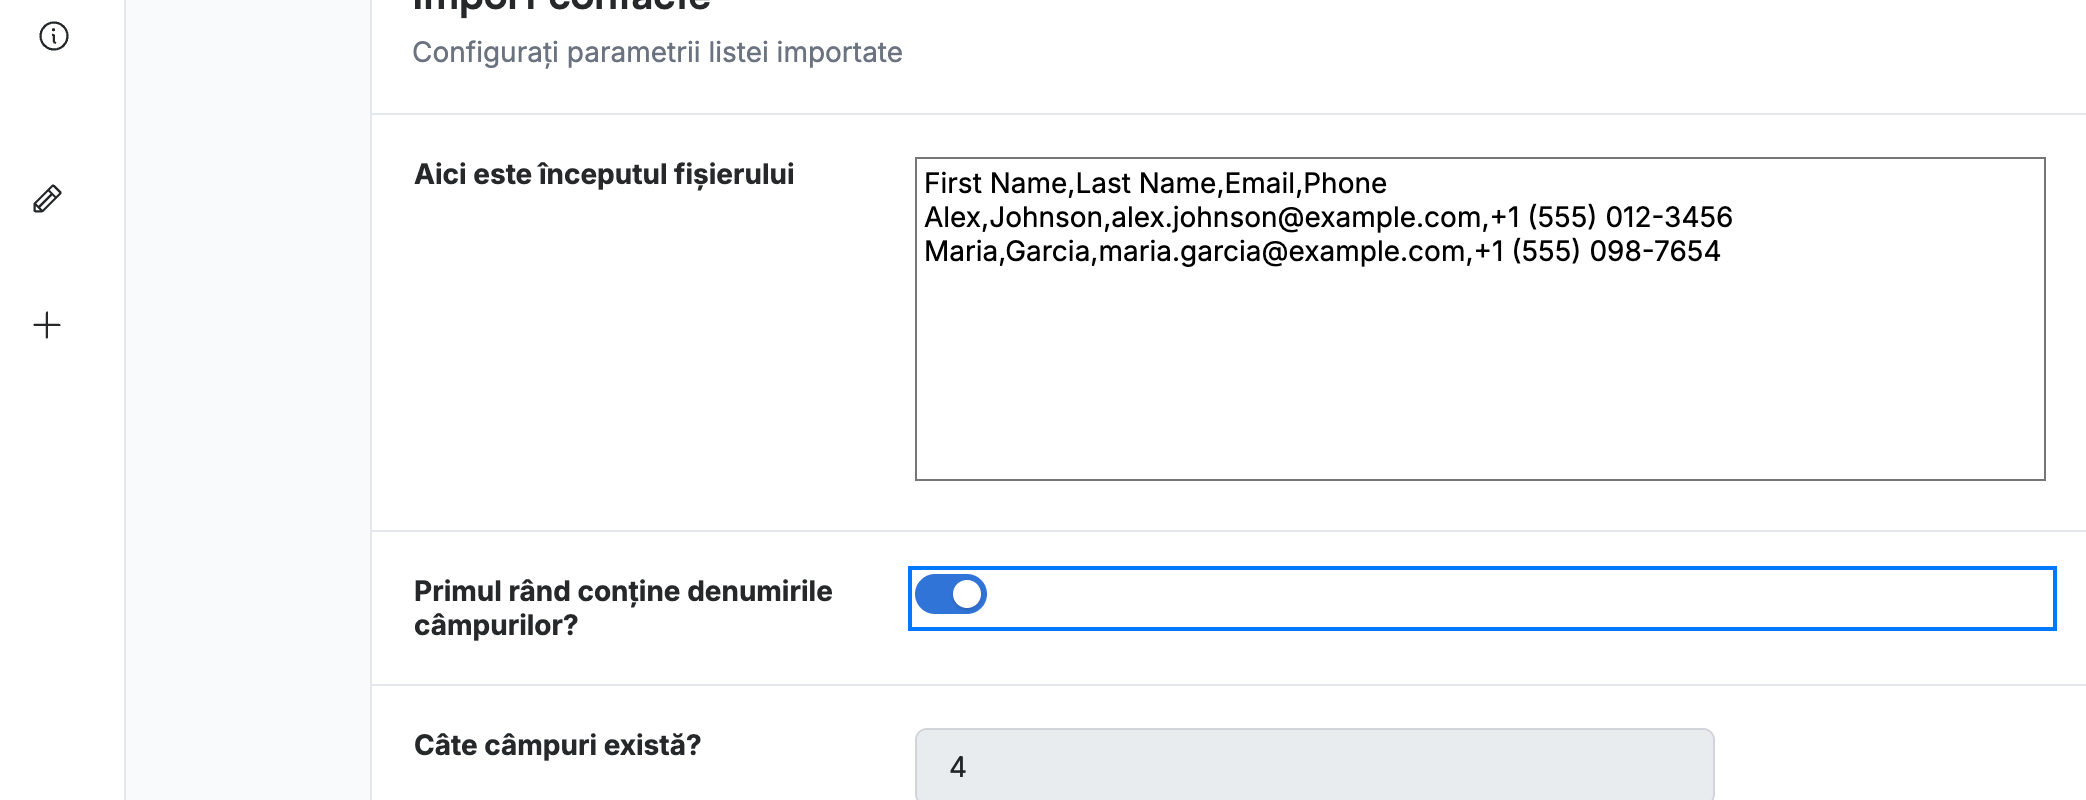Turn off the first-row field names toggle
Viewport: 2086px width, 800px height.
point(950,594)
